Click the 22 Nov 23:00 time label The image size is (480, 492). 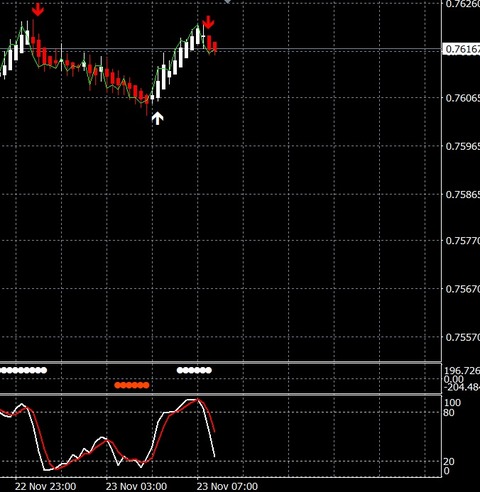point(45,486)
